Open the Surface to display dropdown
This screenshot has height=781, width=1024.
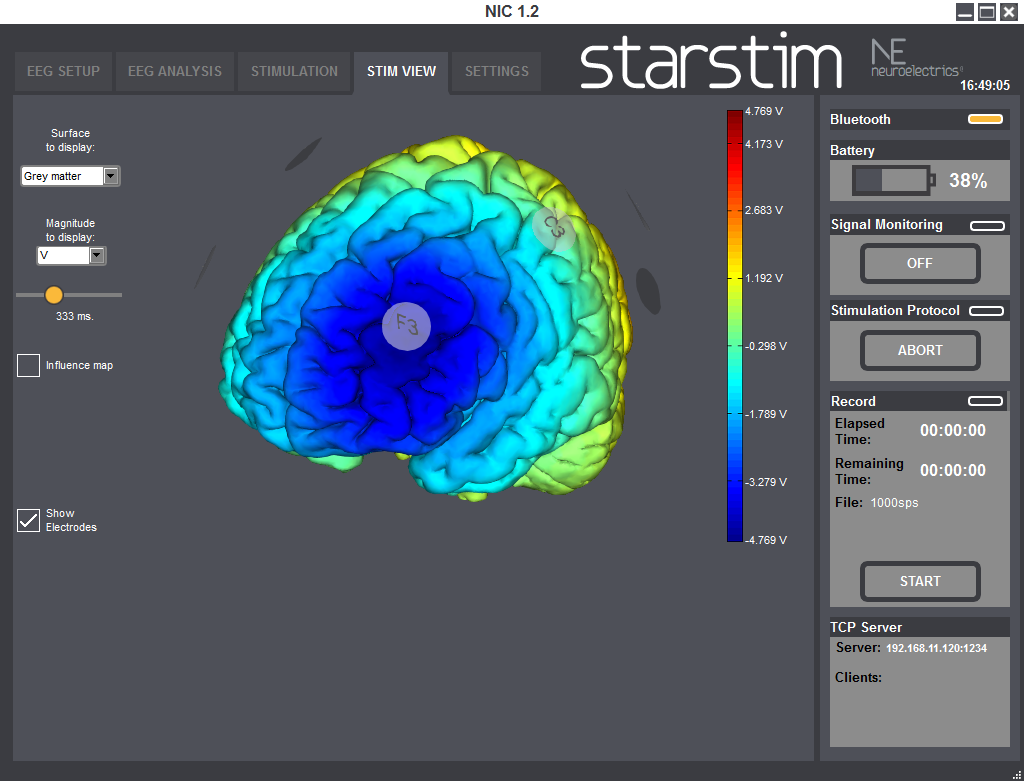pyautogui.click(x=70, y=176)
